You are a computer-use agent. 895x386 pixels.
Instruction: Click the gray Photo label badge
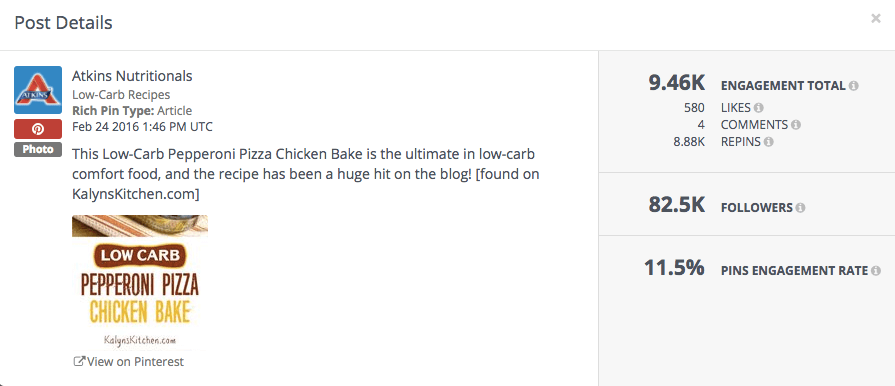(38, 150)
